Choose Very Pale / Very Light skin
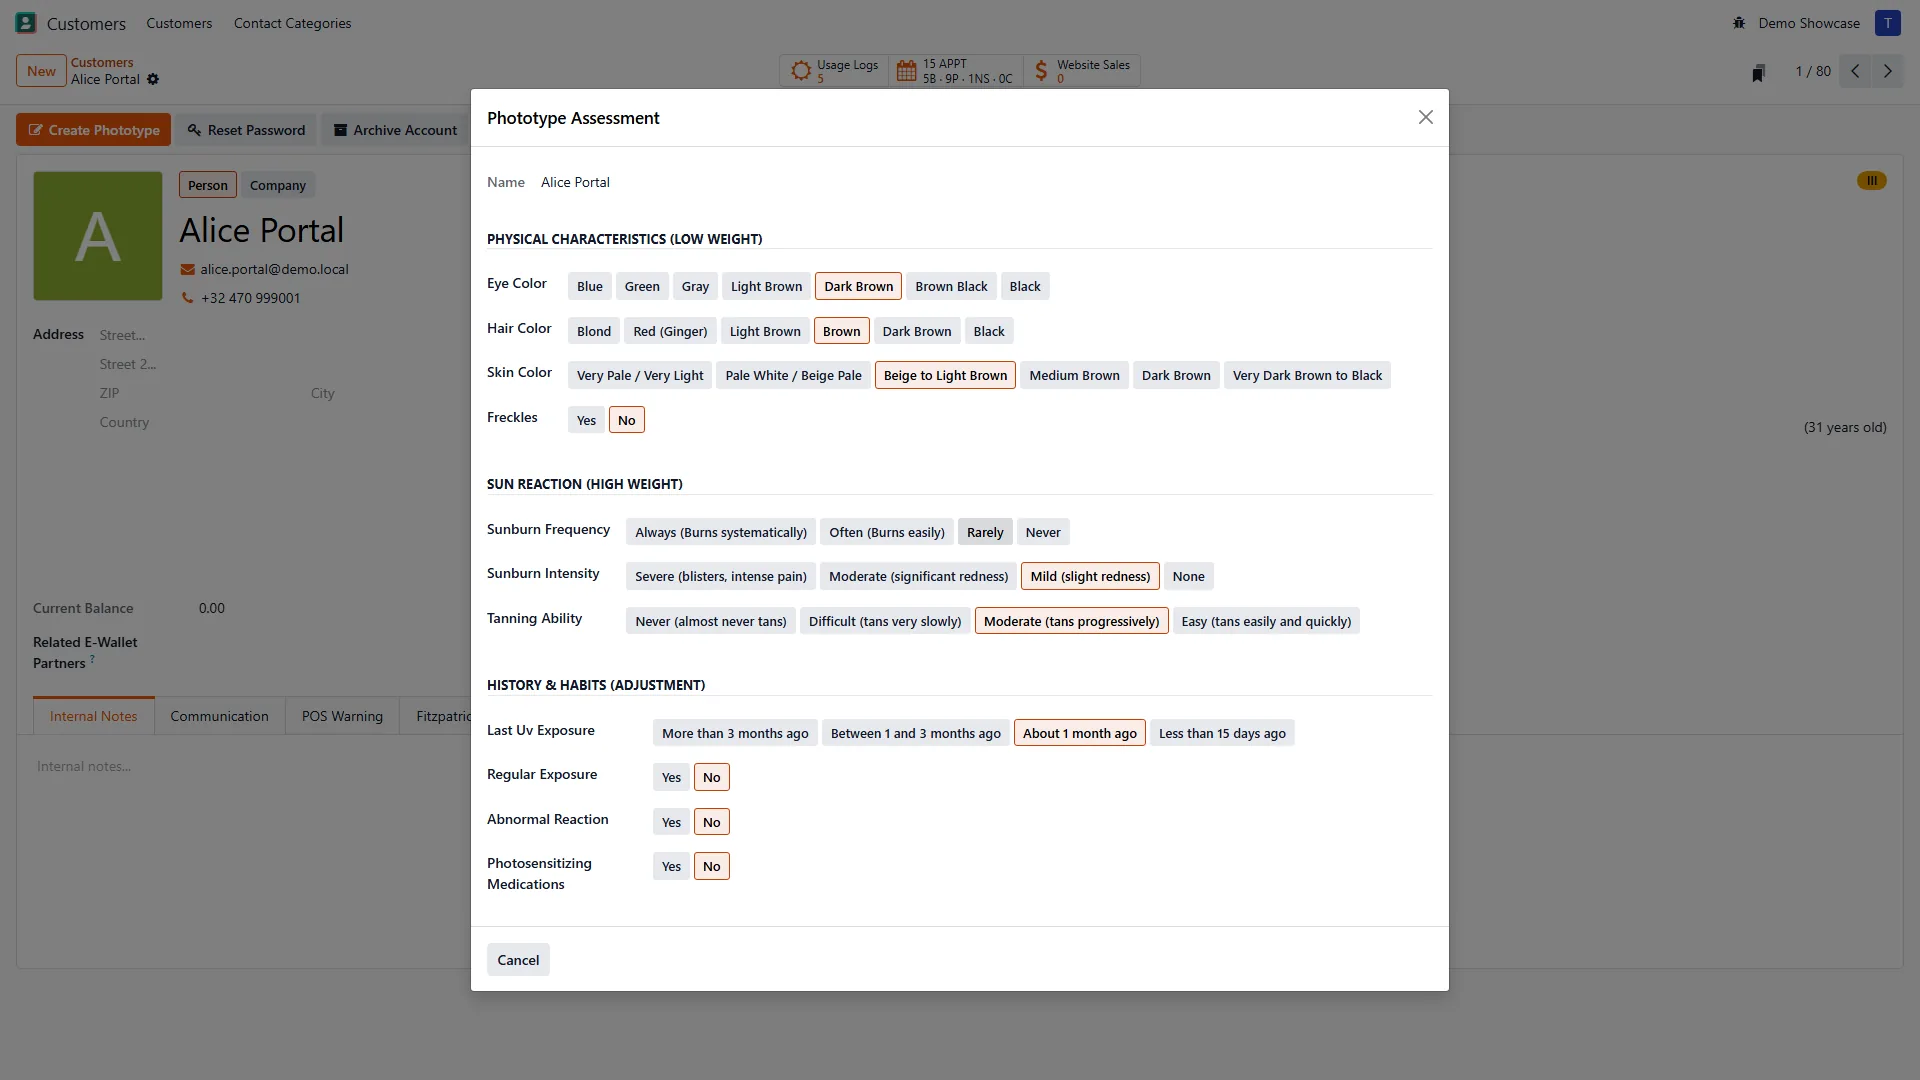Image resolution: width=1920 pixels, height=1080 pixels. pyautogui.click(x=640, y=376)
